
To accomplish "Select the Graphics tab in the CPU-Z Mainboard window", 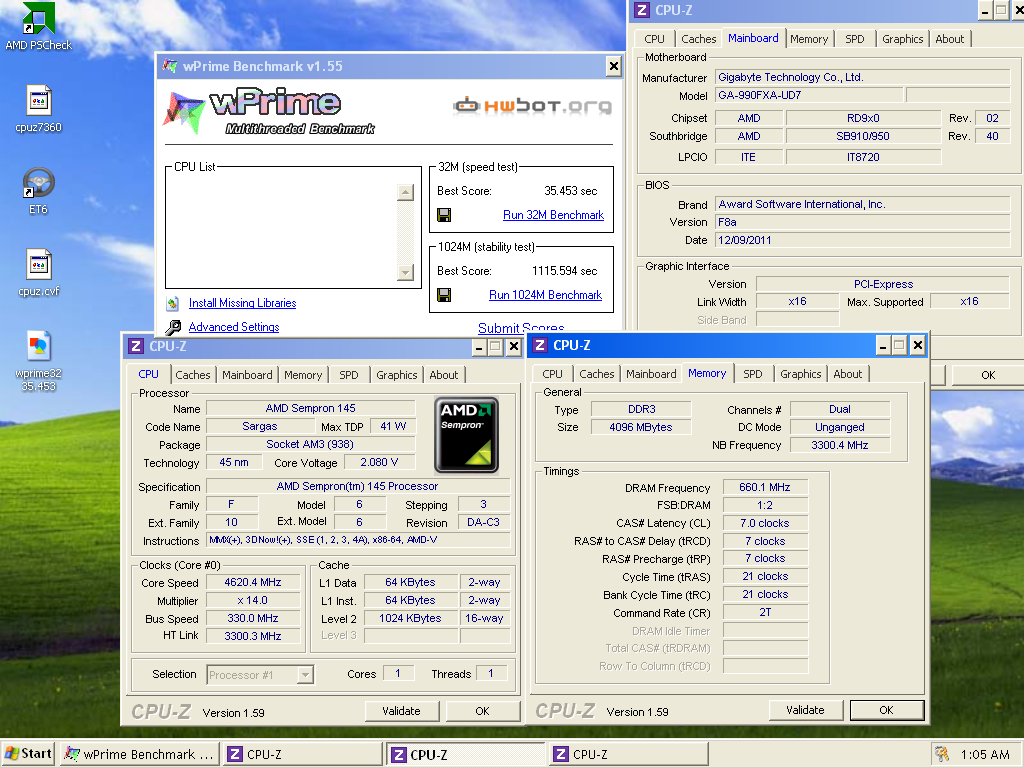I will [x=903, y=39].
